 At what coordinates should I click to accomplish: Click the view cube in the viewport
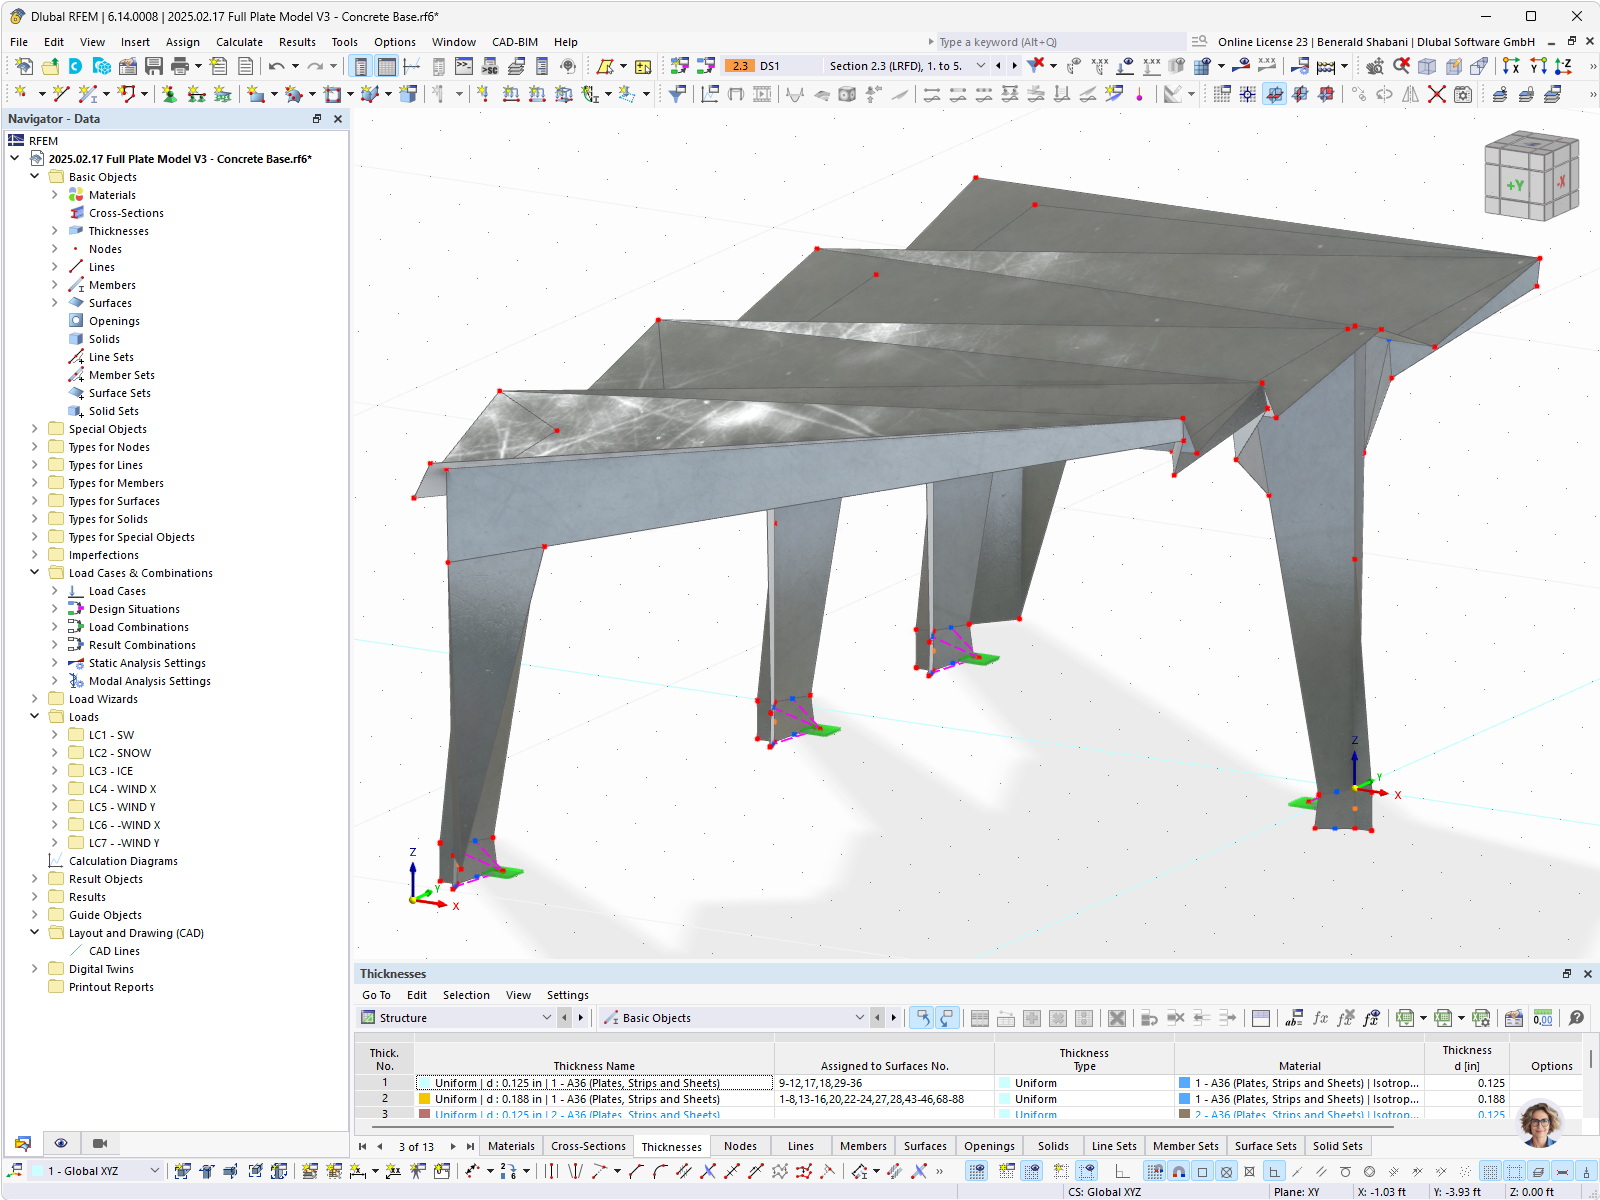1531,176
